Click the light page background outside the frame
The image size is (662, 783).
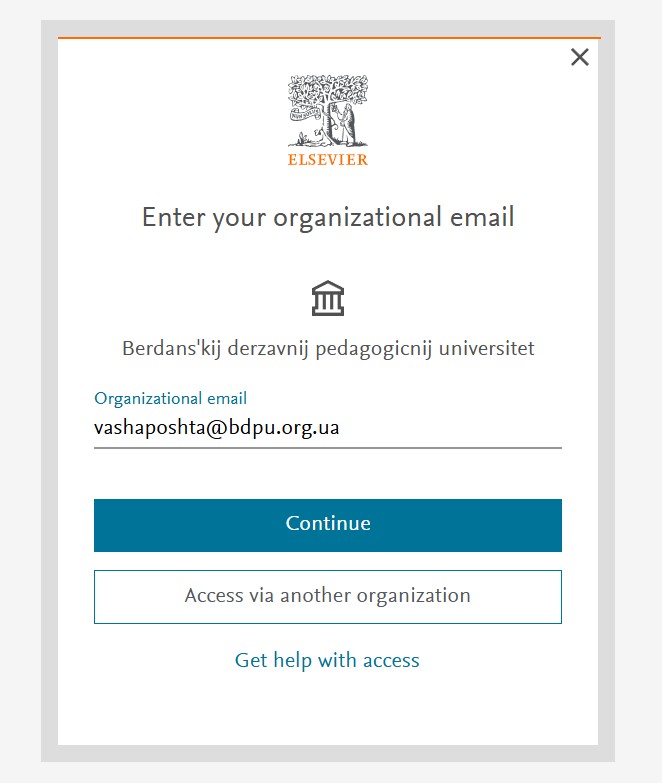coord(20,400)
